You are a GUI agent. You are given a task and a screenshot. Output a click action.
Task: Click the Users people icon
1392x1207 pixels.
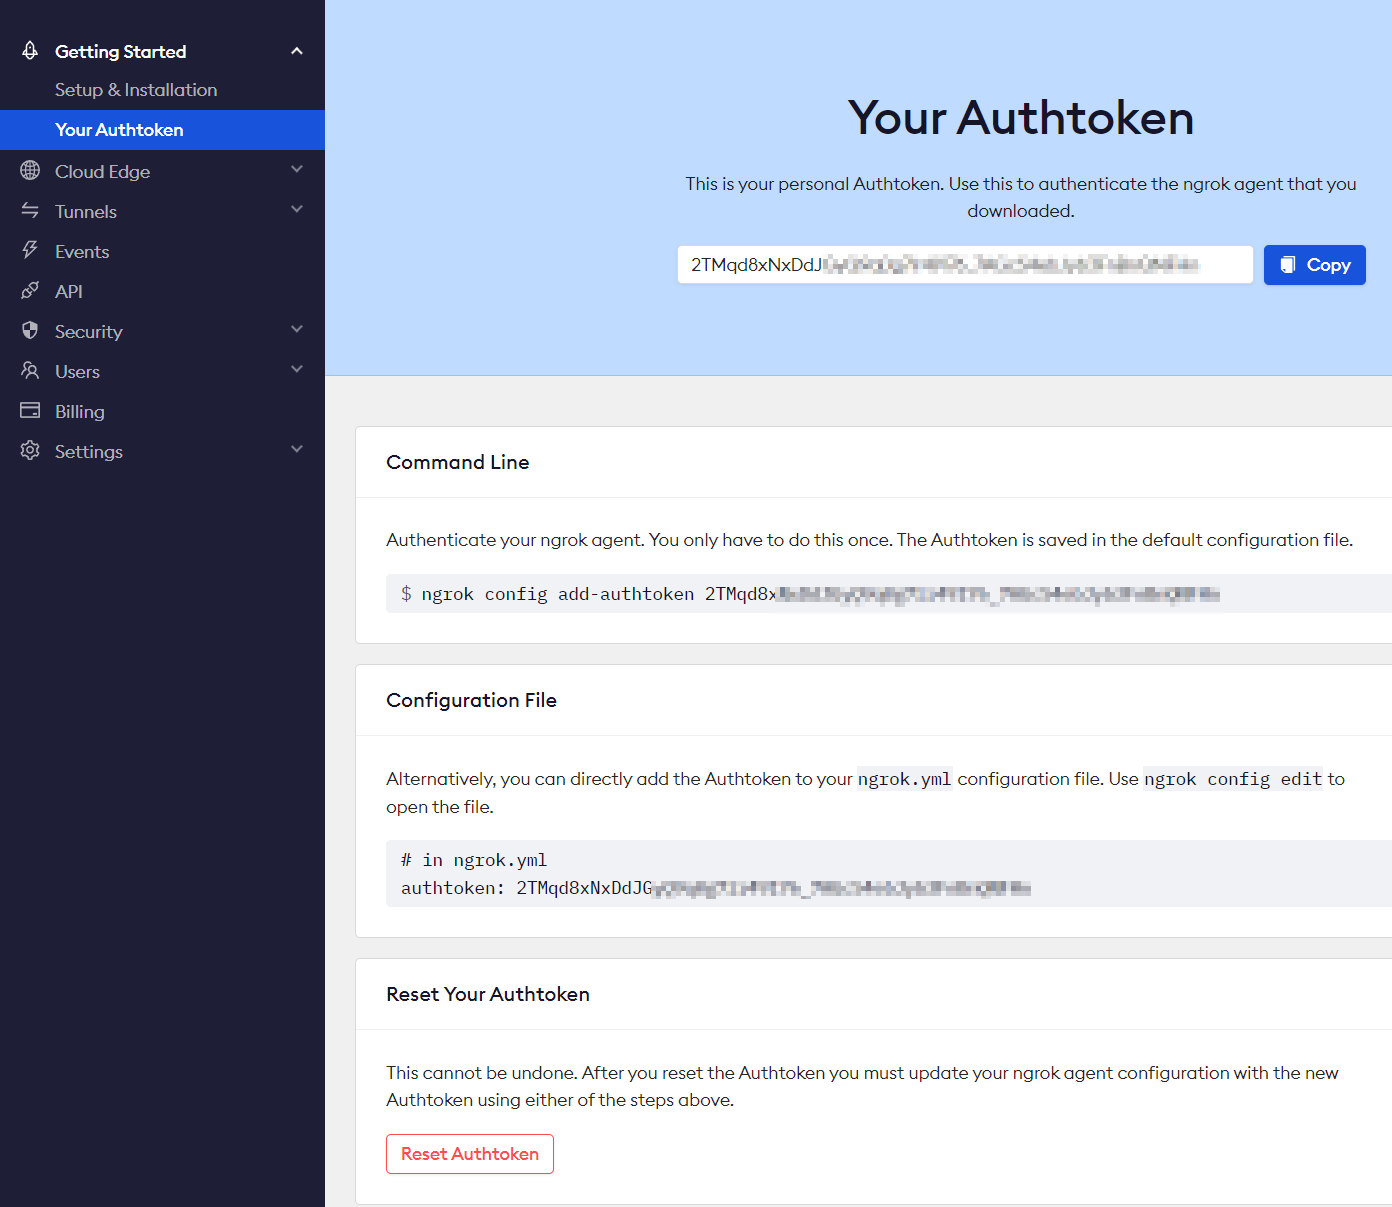coord(30,371)
